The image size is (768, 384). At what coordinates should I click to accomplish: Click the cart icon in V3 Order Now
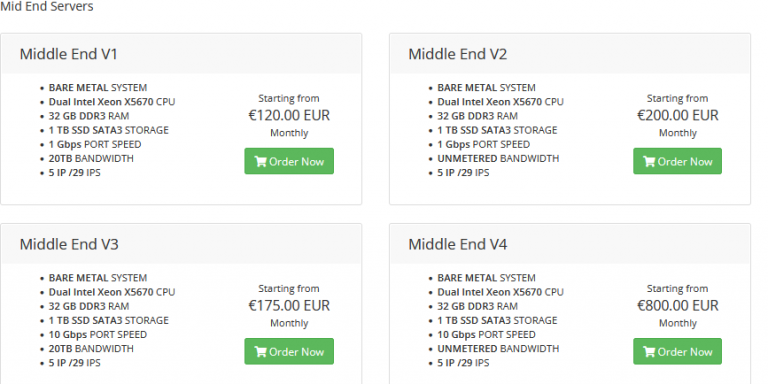[x=260, y=352]
